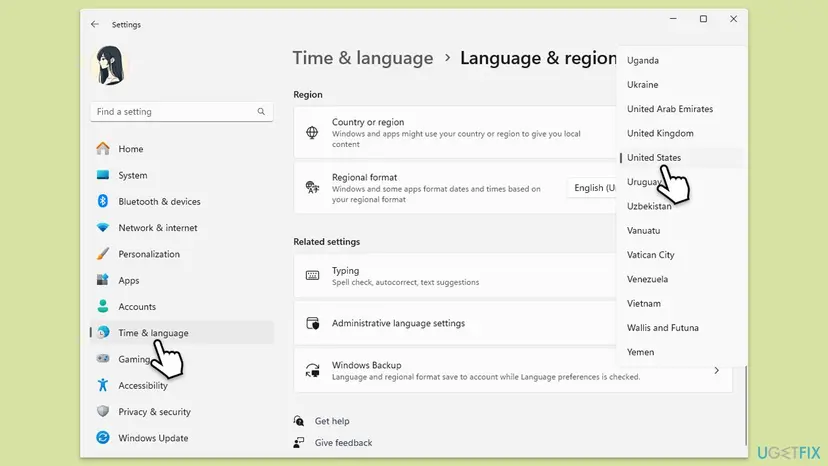This screenshot has height=466, width=828.
Task: Click the Windows Update sync icon
Action: 103,437
